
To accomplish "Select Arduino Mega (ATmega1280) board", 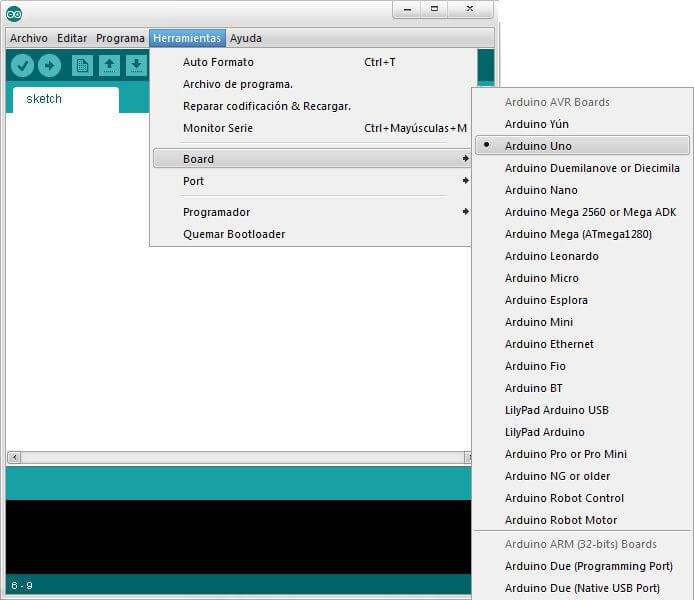I will pyautogui.click(x=582, y=234).
